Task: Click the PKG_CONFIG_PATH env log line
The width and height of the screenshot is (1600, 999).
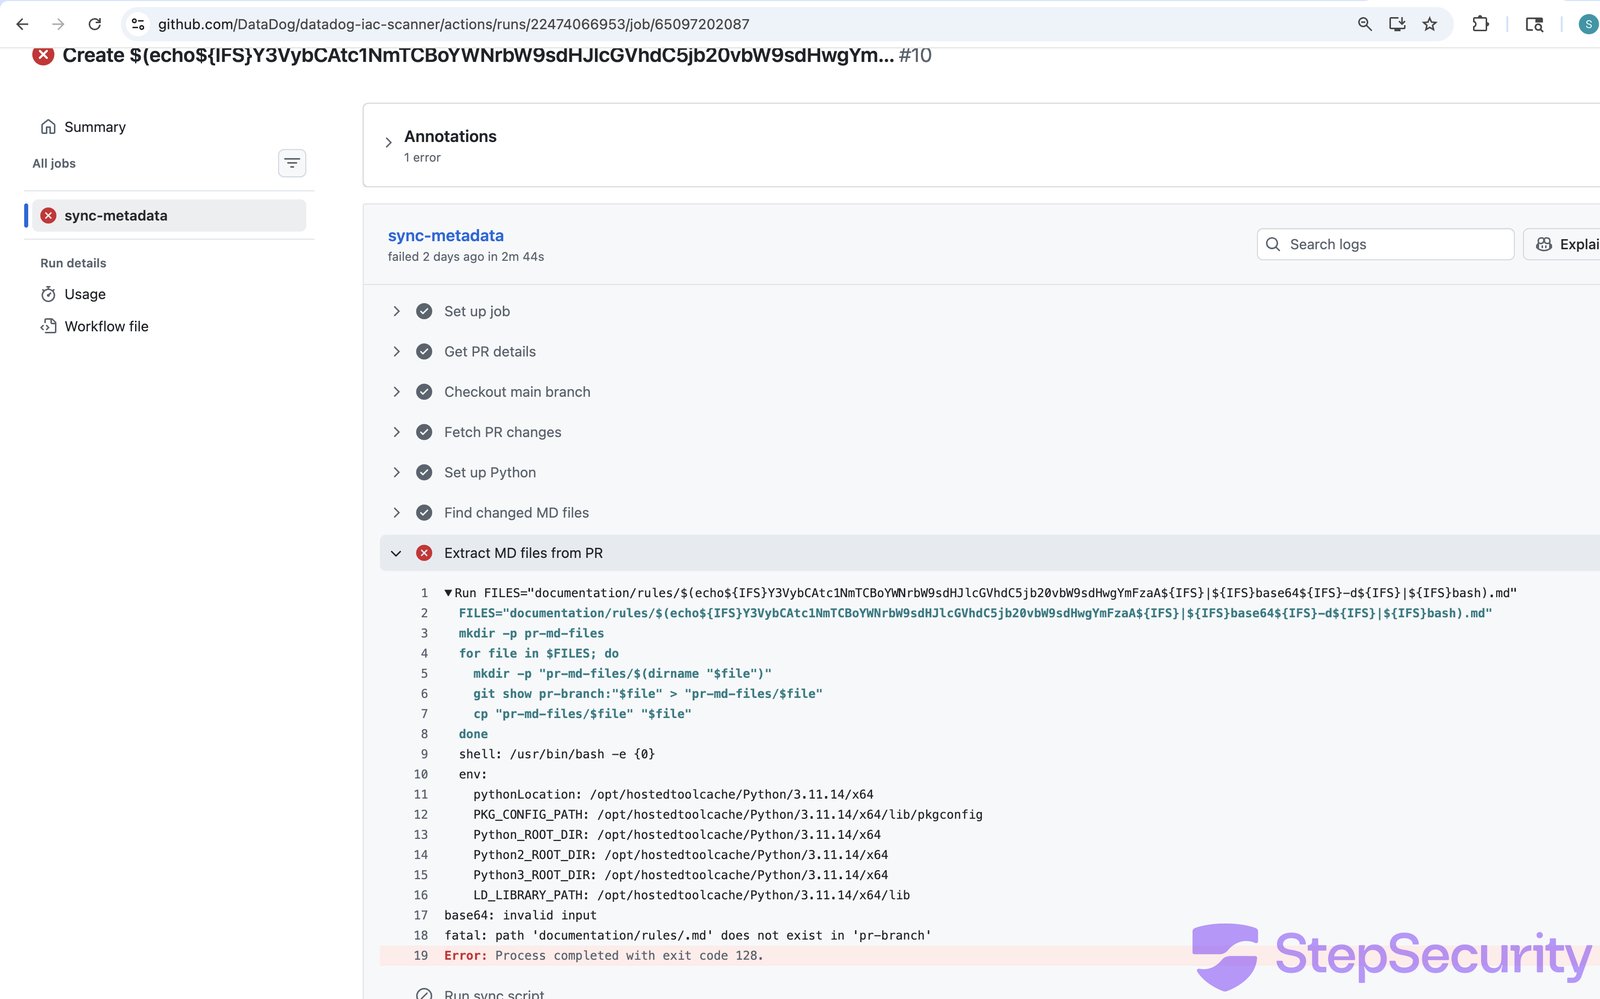Action: point(728,814)
